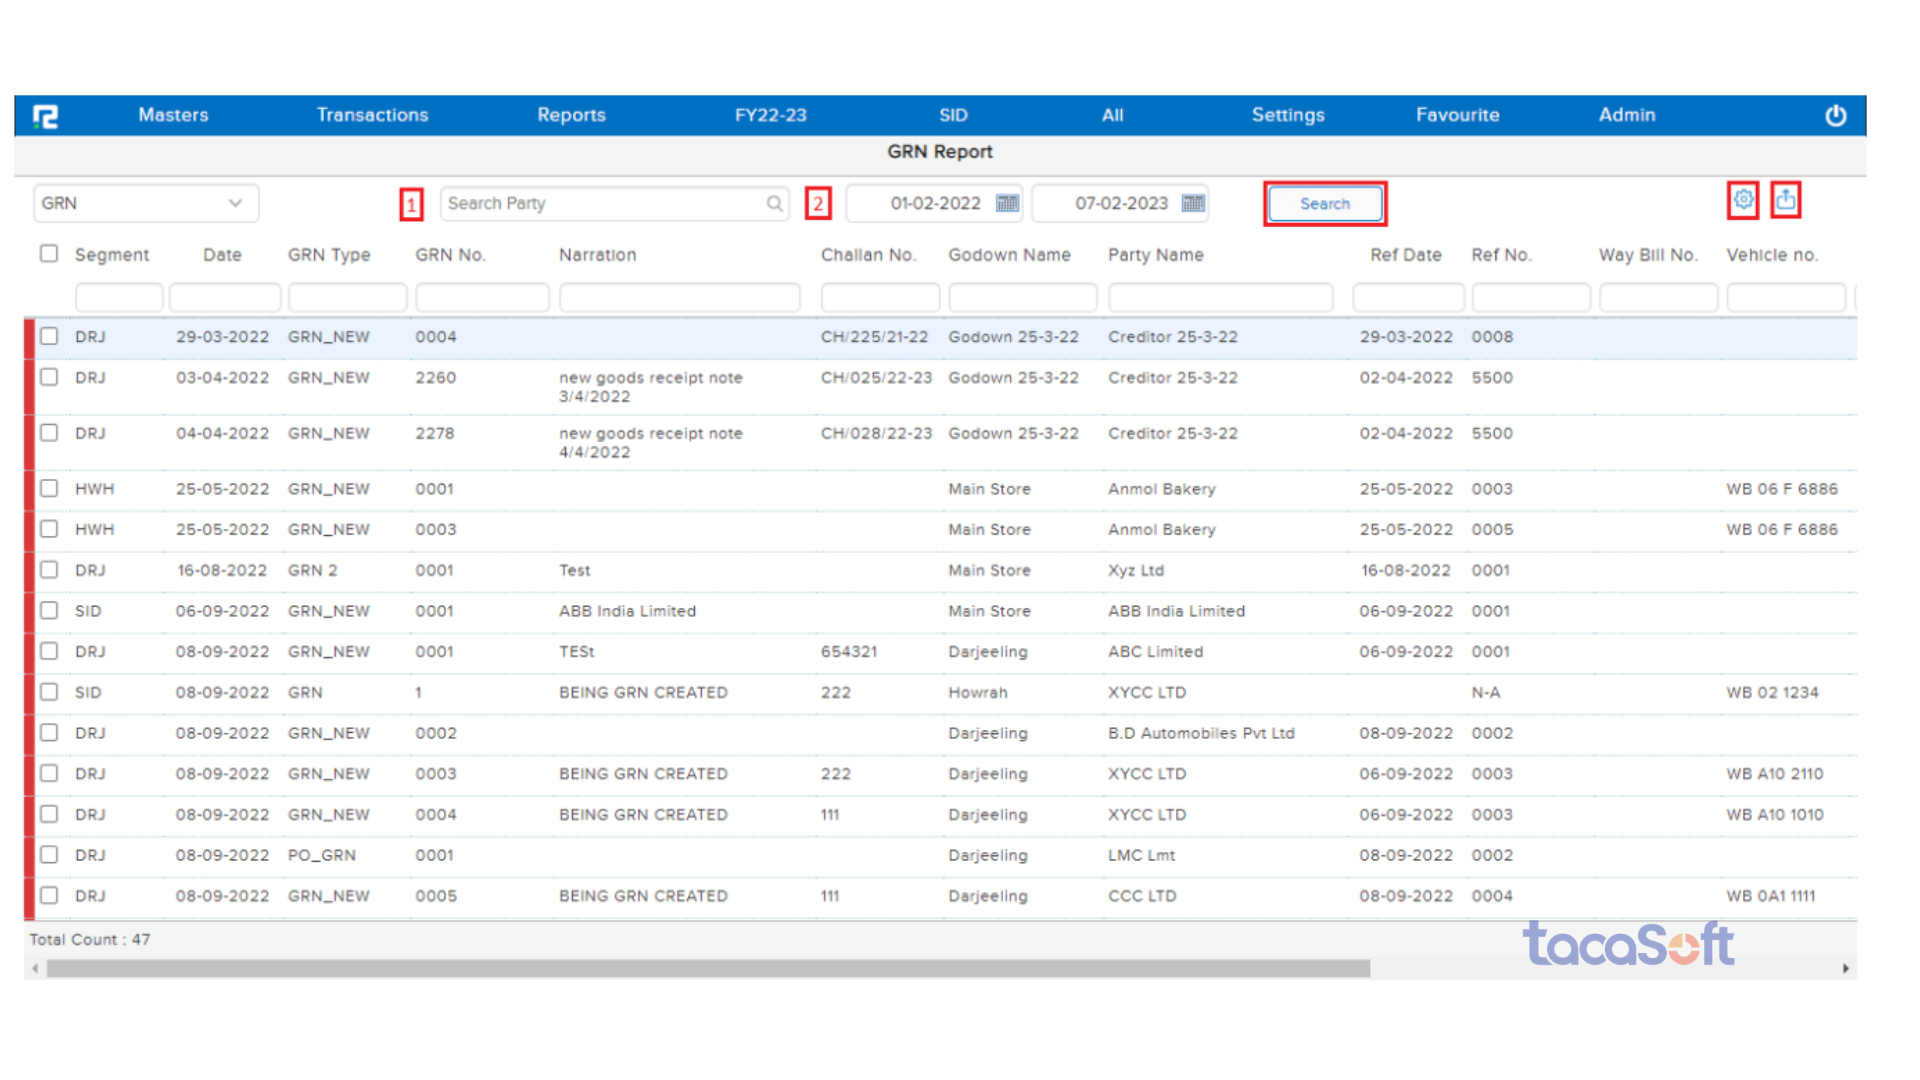
Task: Click the application logo icon
Action: (x=45, y=116)
